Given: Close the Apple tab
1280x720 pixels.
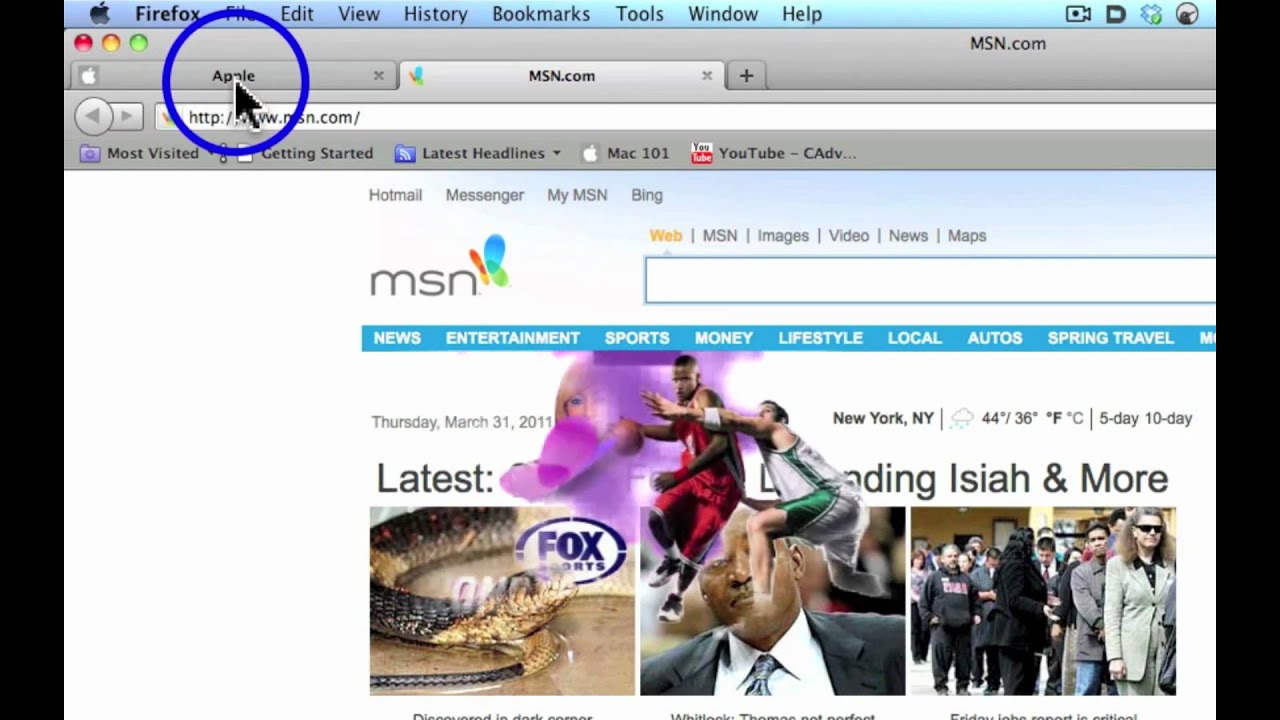Looking at the screenshot, I should pyautogui.click(x=379, y=76).
